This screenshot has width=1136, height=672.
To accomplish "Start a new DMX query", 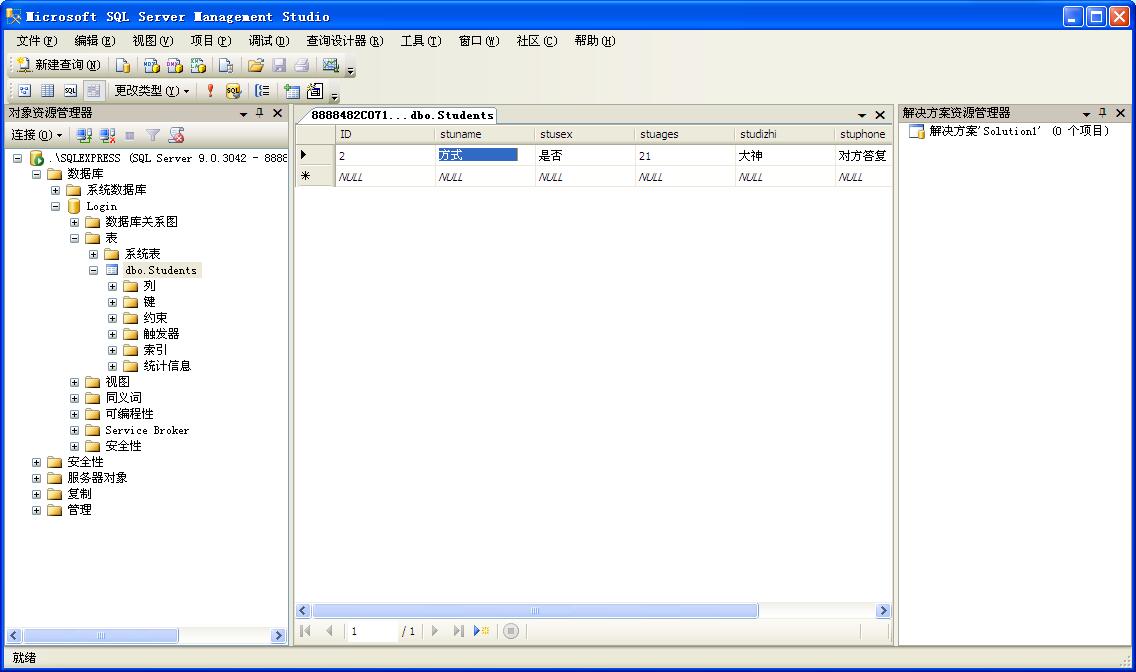I will click(x=175, y=66).
